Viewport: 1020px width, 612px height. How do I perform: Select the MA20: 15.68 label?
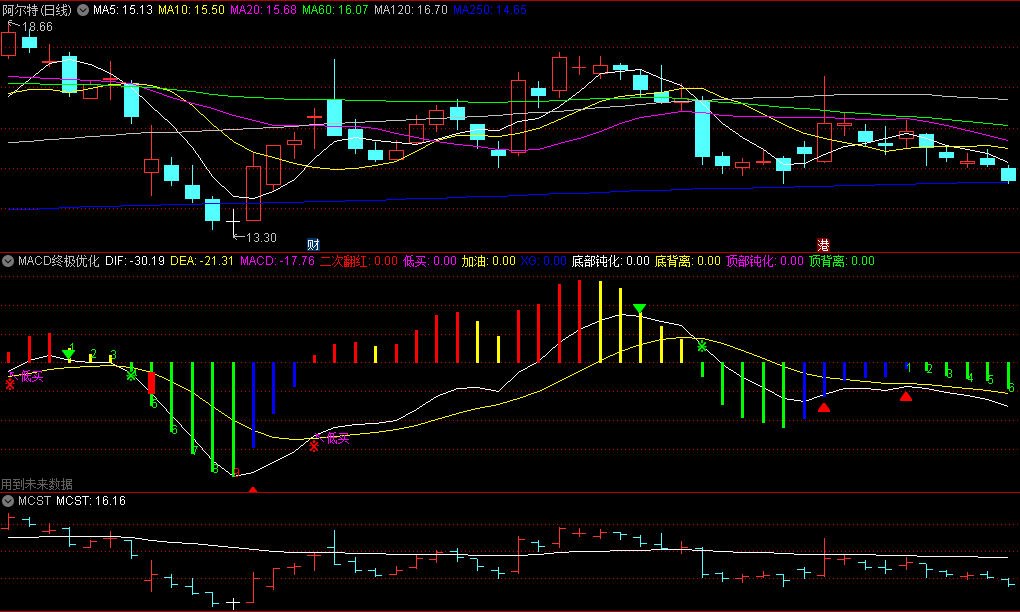(263, 10)
